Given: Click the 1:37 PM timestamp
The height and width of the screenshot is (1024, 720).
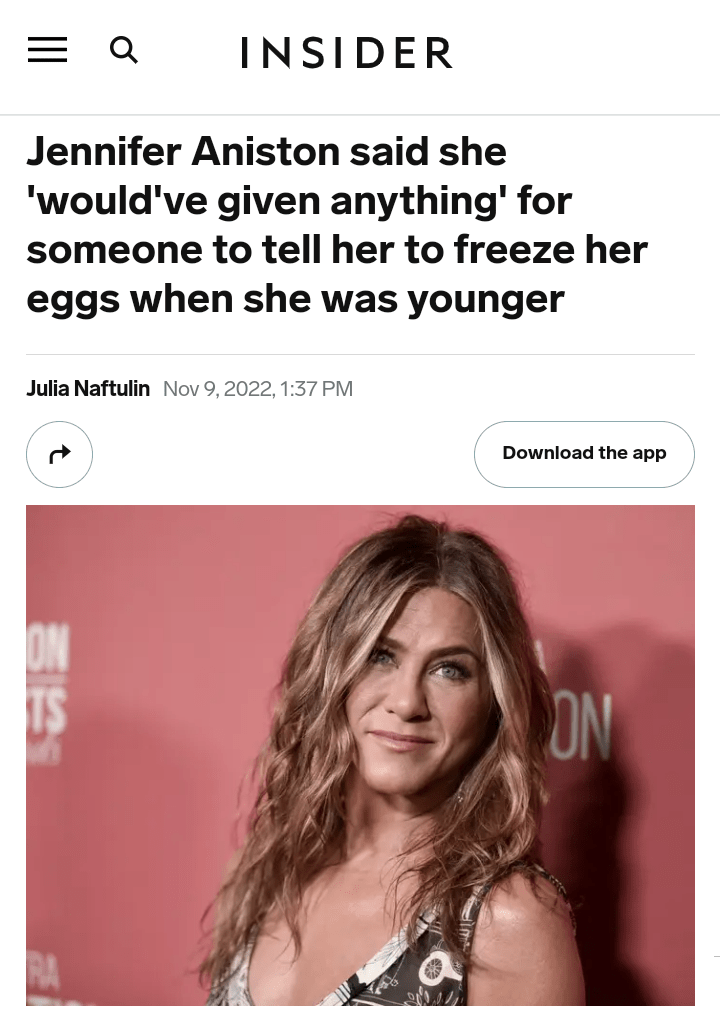Looking at the screenshot, I should (x=316, y=388).
